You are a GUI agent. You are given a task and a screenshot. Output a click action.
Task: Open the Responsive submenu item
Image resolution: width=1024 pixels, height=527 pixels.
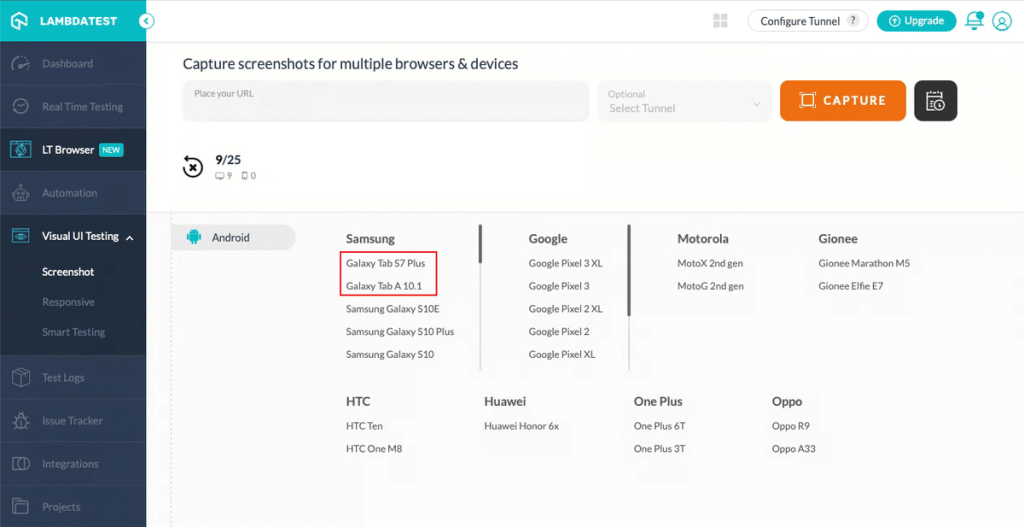pos(68,302)
